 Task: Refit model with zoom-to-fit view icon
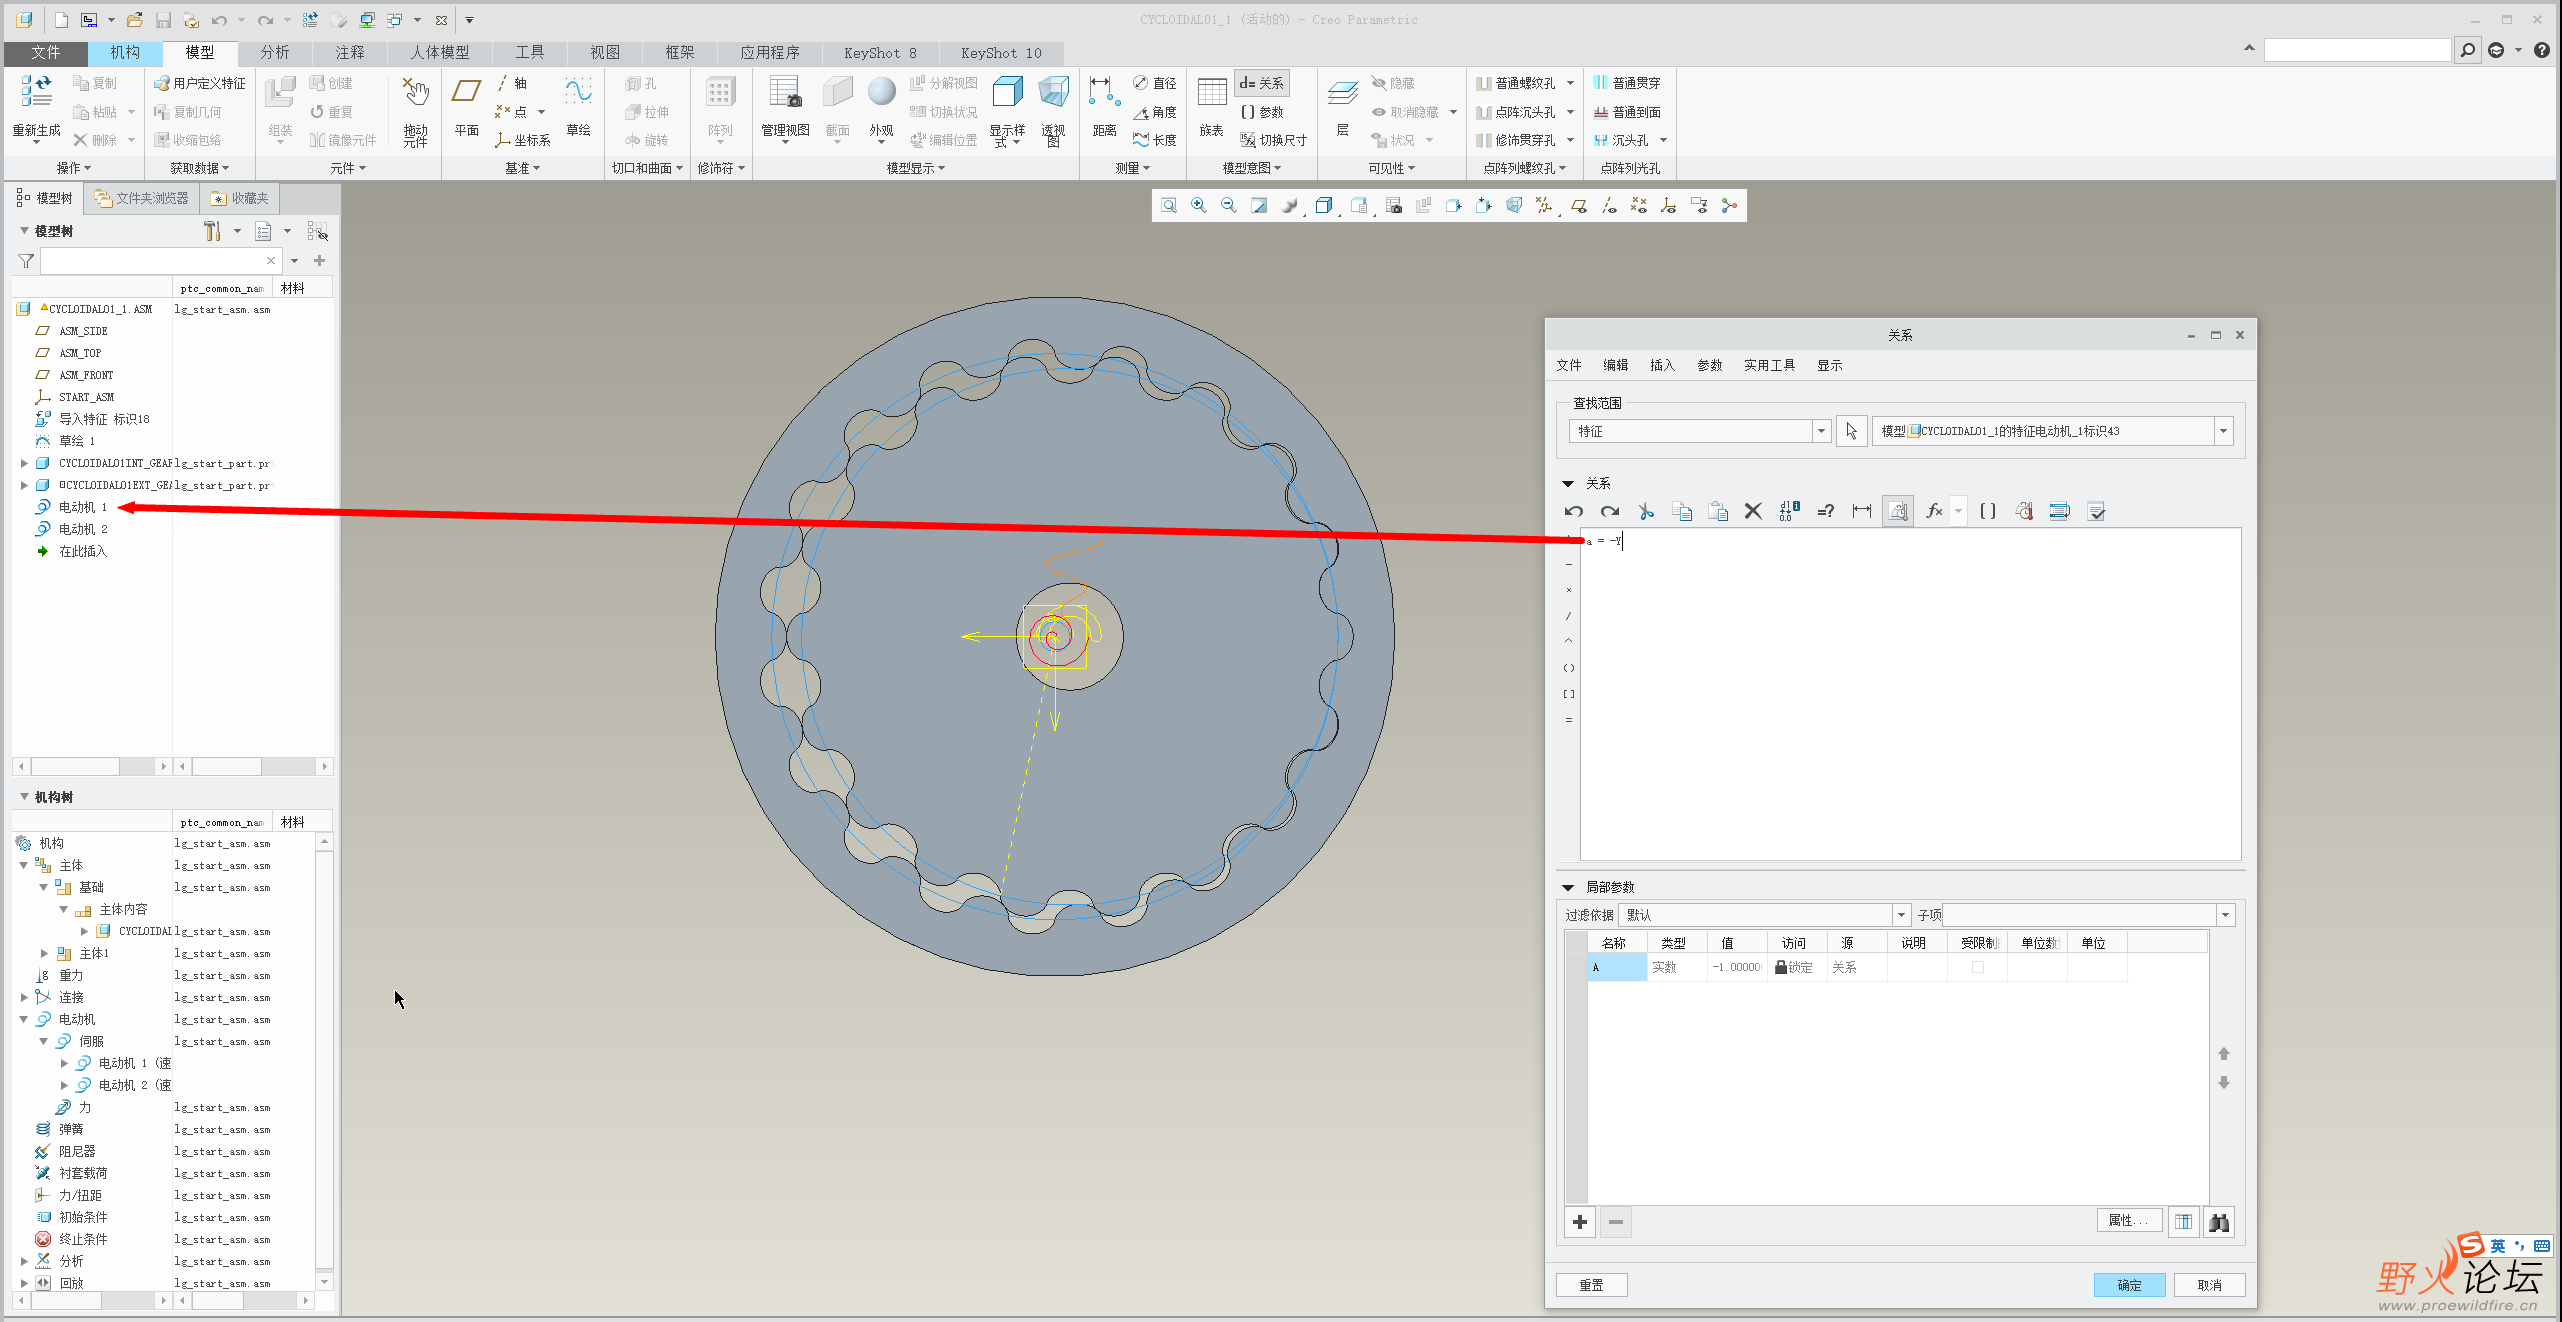[1169, 206]
